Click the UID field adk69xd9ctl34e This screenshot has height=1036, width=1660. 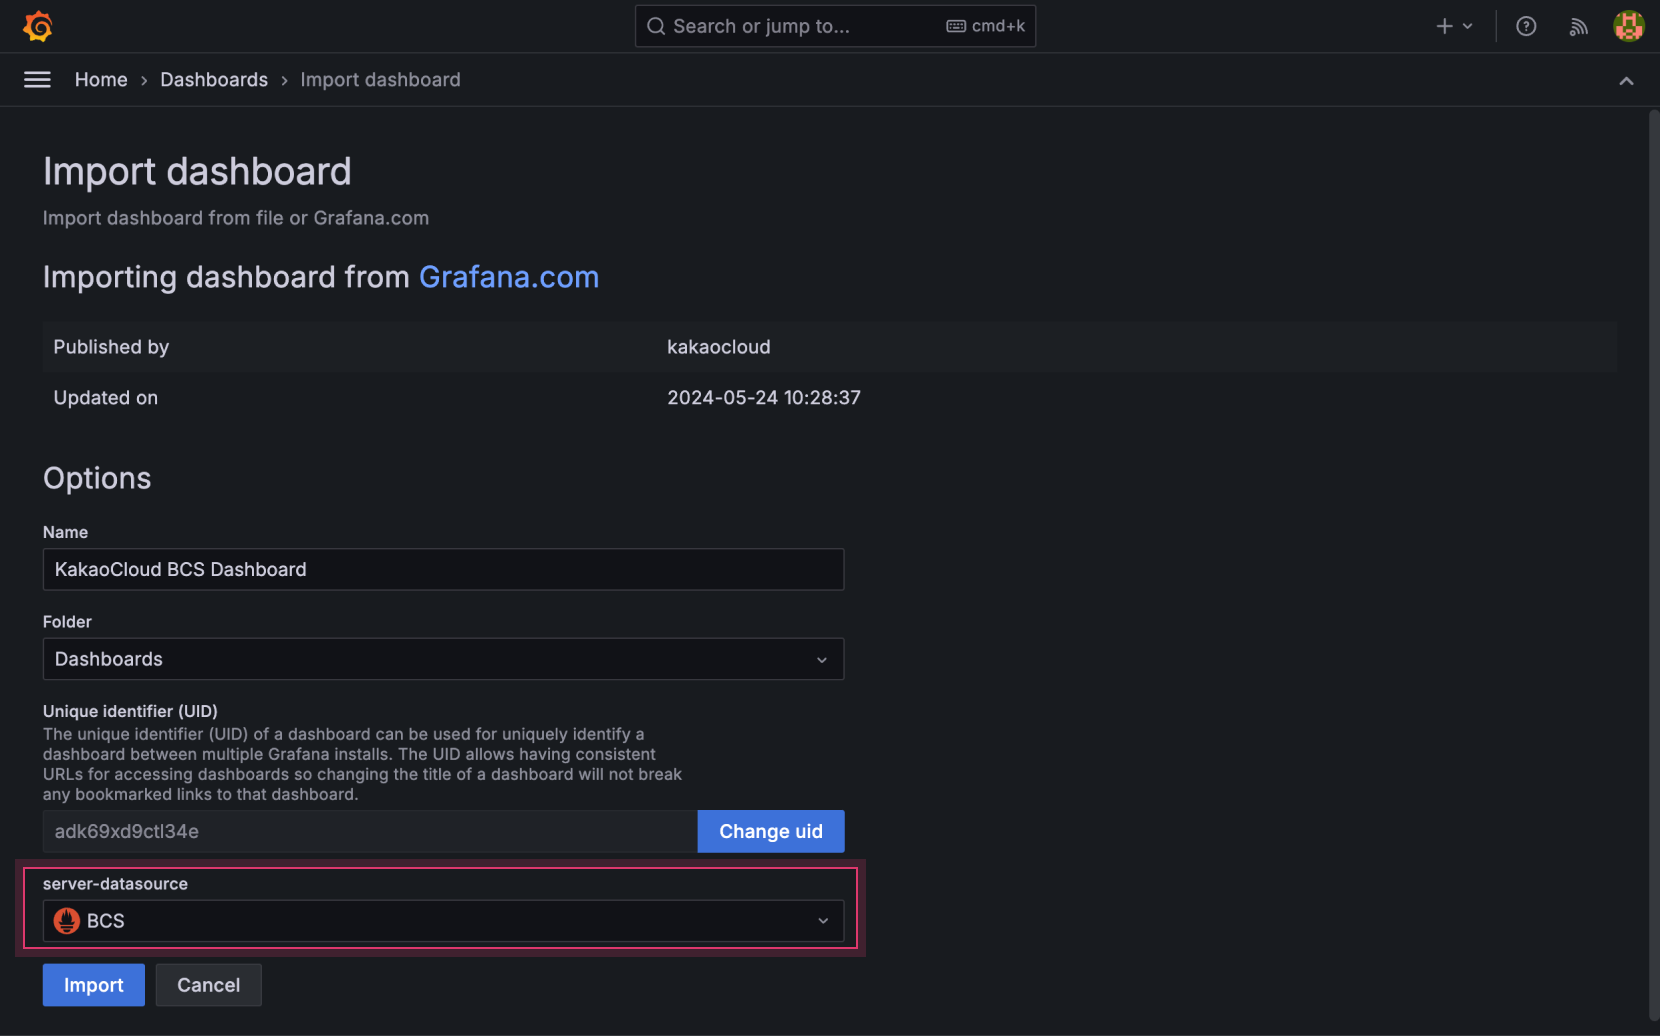[x=370, y=831]
